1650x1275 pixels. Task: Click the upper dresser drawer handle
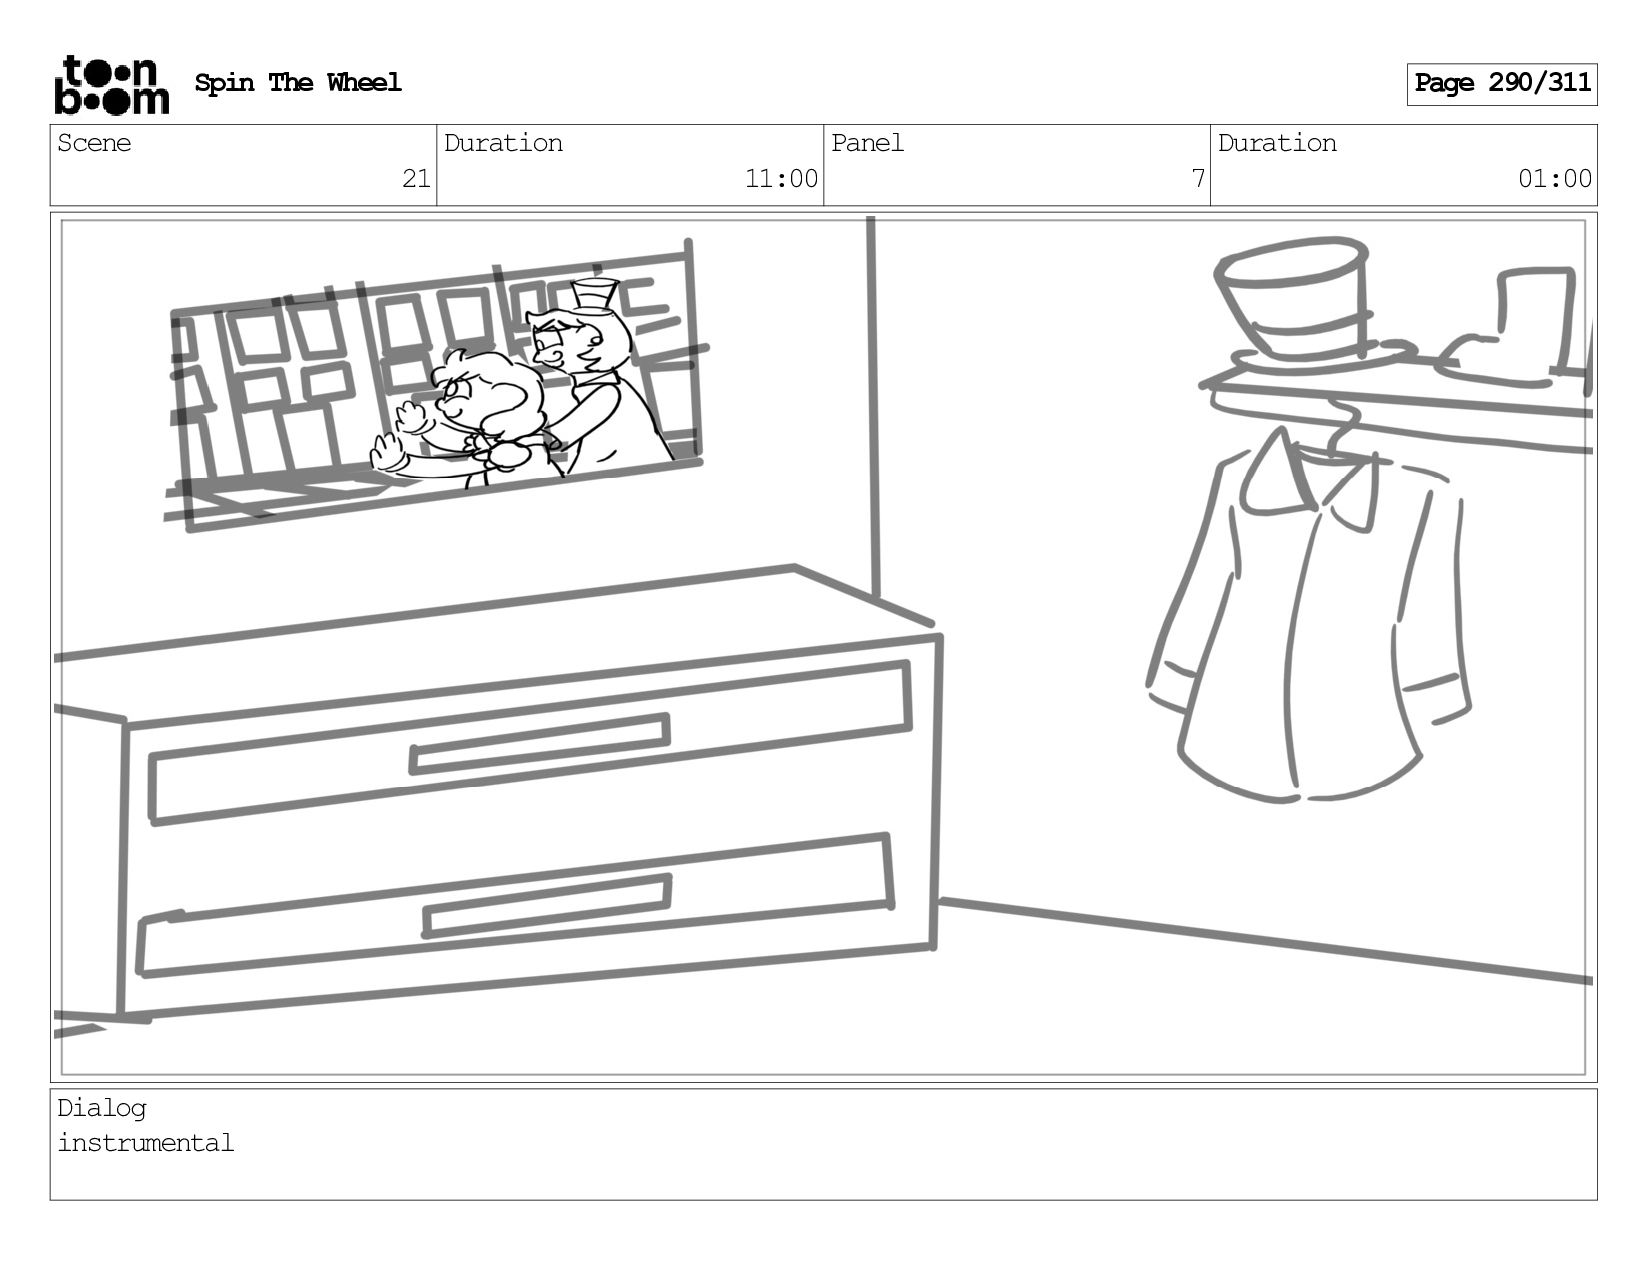540,744
